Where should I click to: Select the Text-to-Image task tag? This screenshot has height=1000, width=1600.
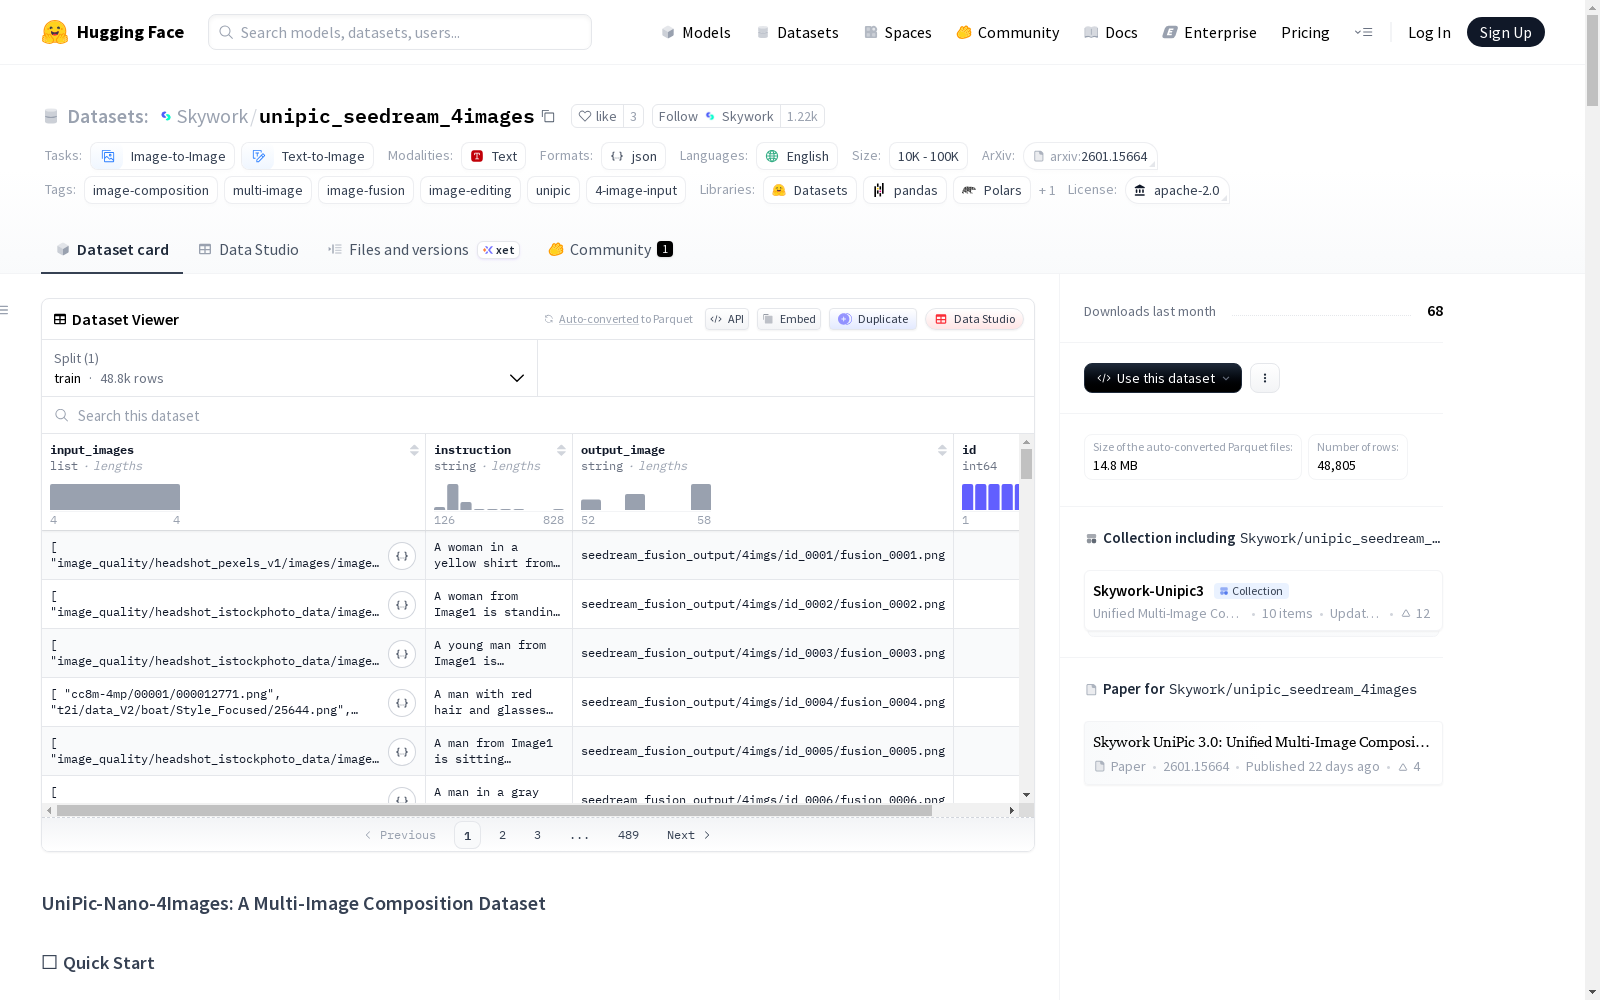(307, 156)
